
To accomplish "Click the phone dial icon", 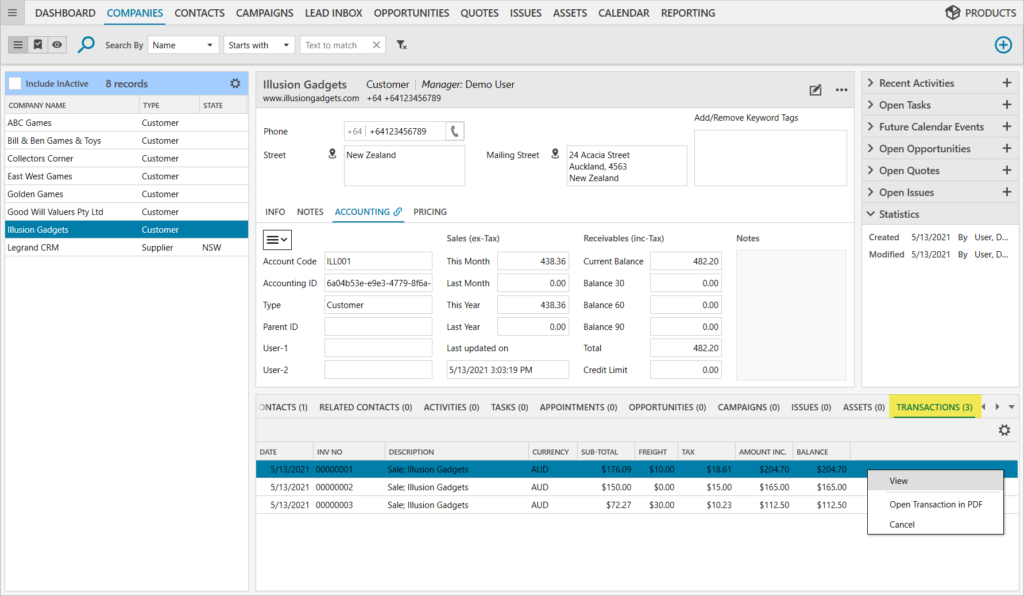I will [x=454, y=131].
